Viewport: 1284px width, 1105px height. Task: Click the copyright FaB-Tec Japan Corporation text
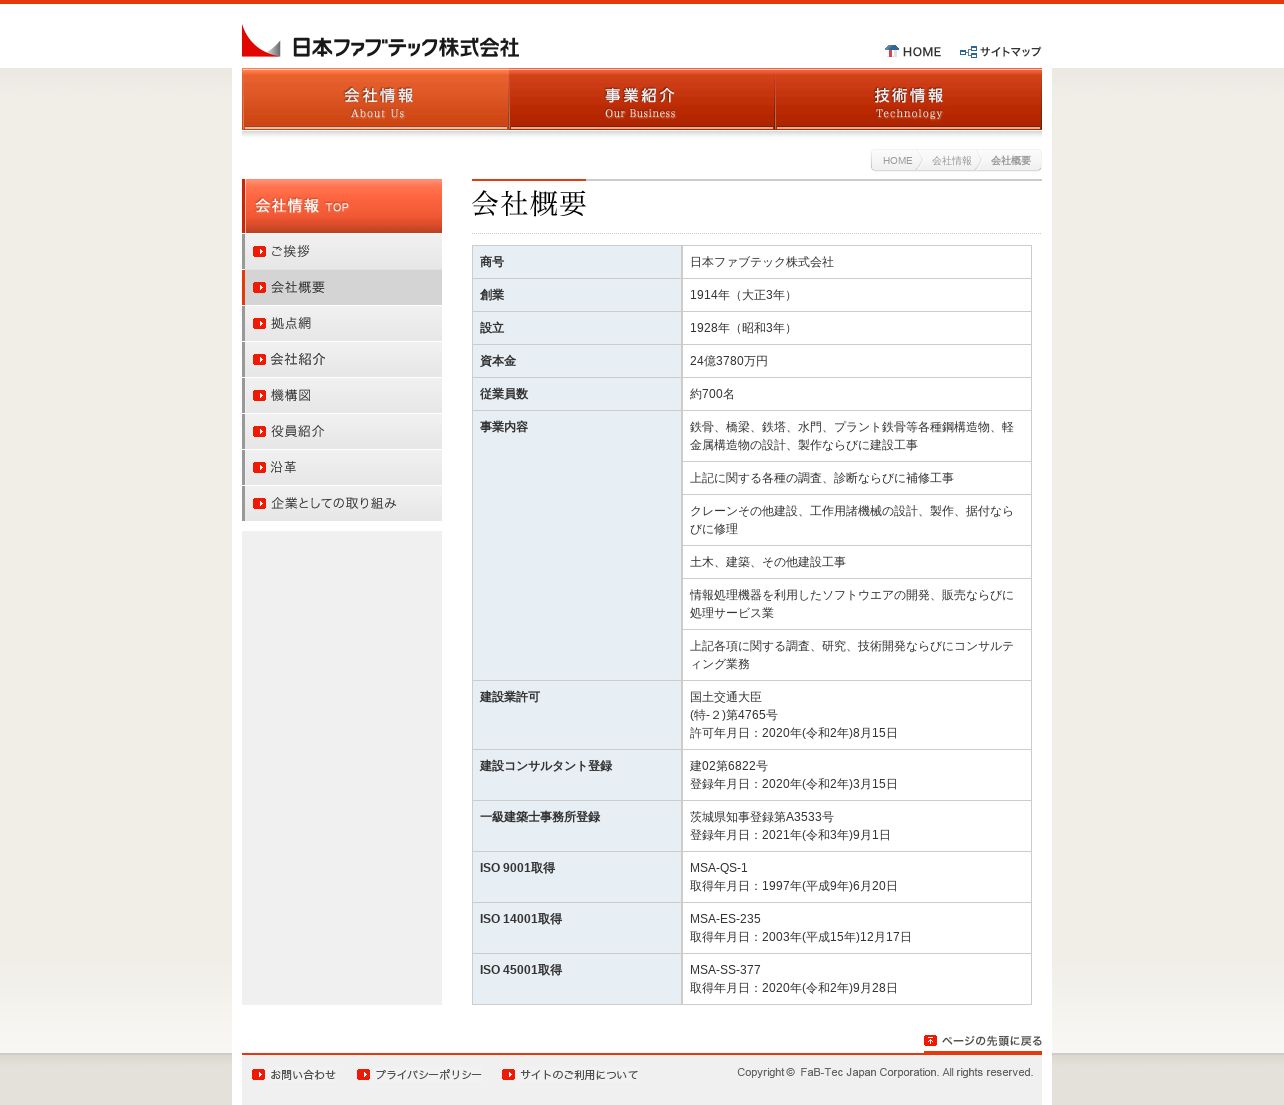(885, 1072)
